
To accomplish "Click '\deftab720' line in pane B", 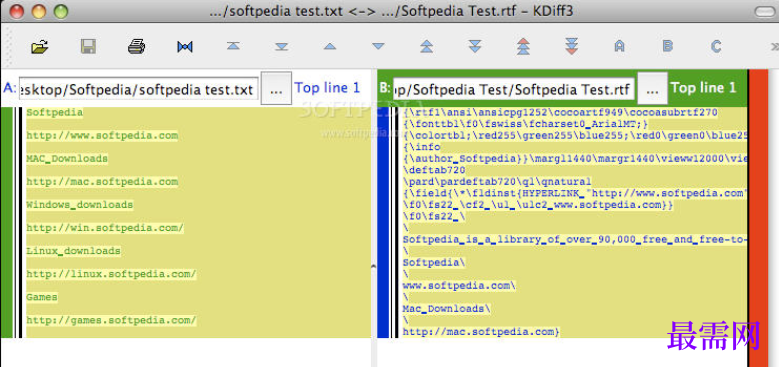I will pos(434,170).
